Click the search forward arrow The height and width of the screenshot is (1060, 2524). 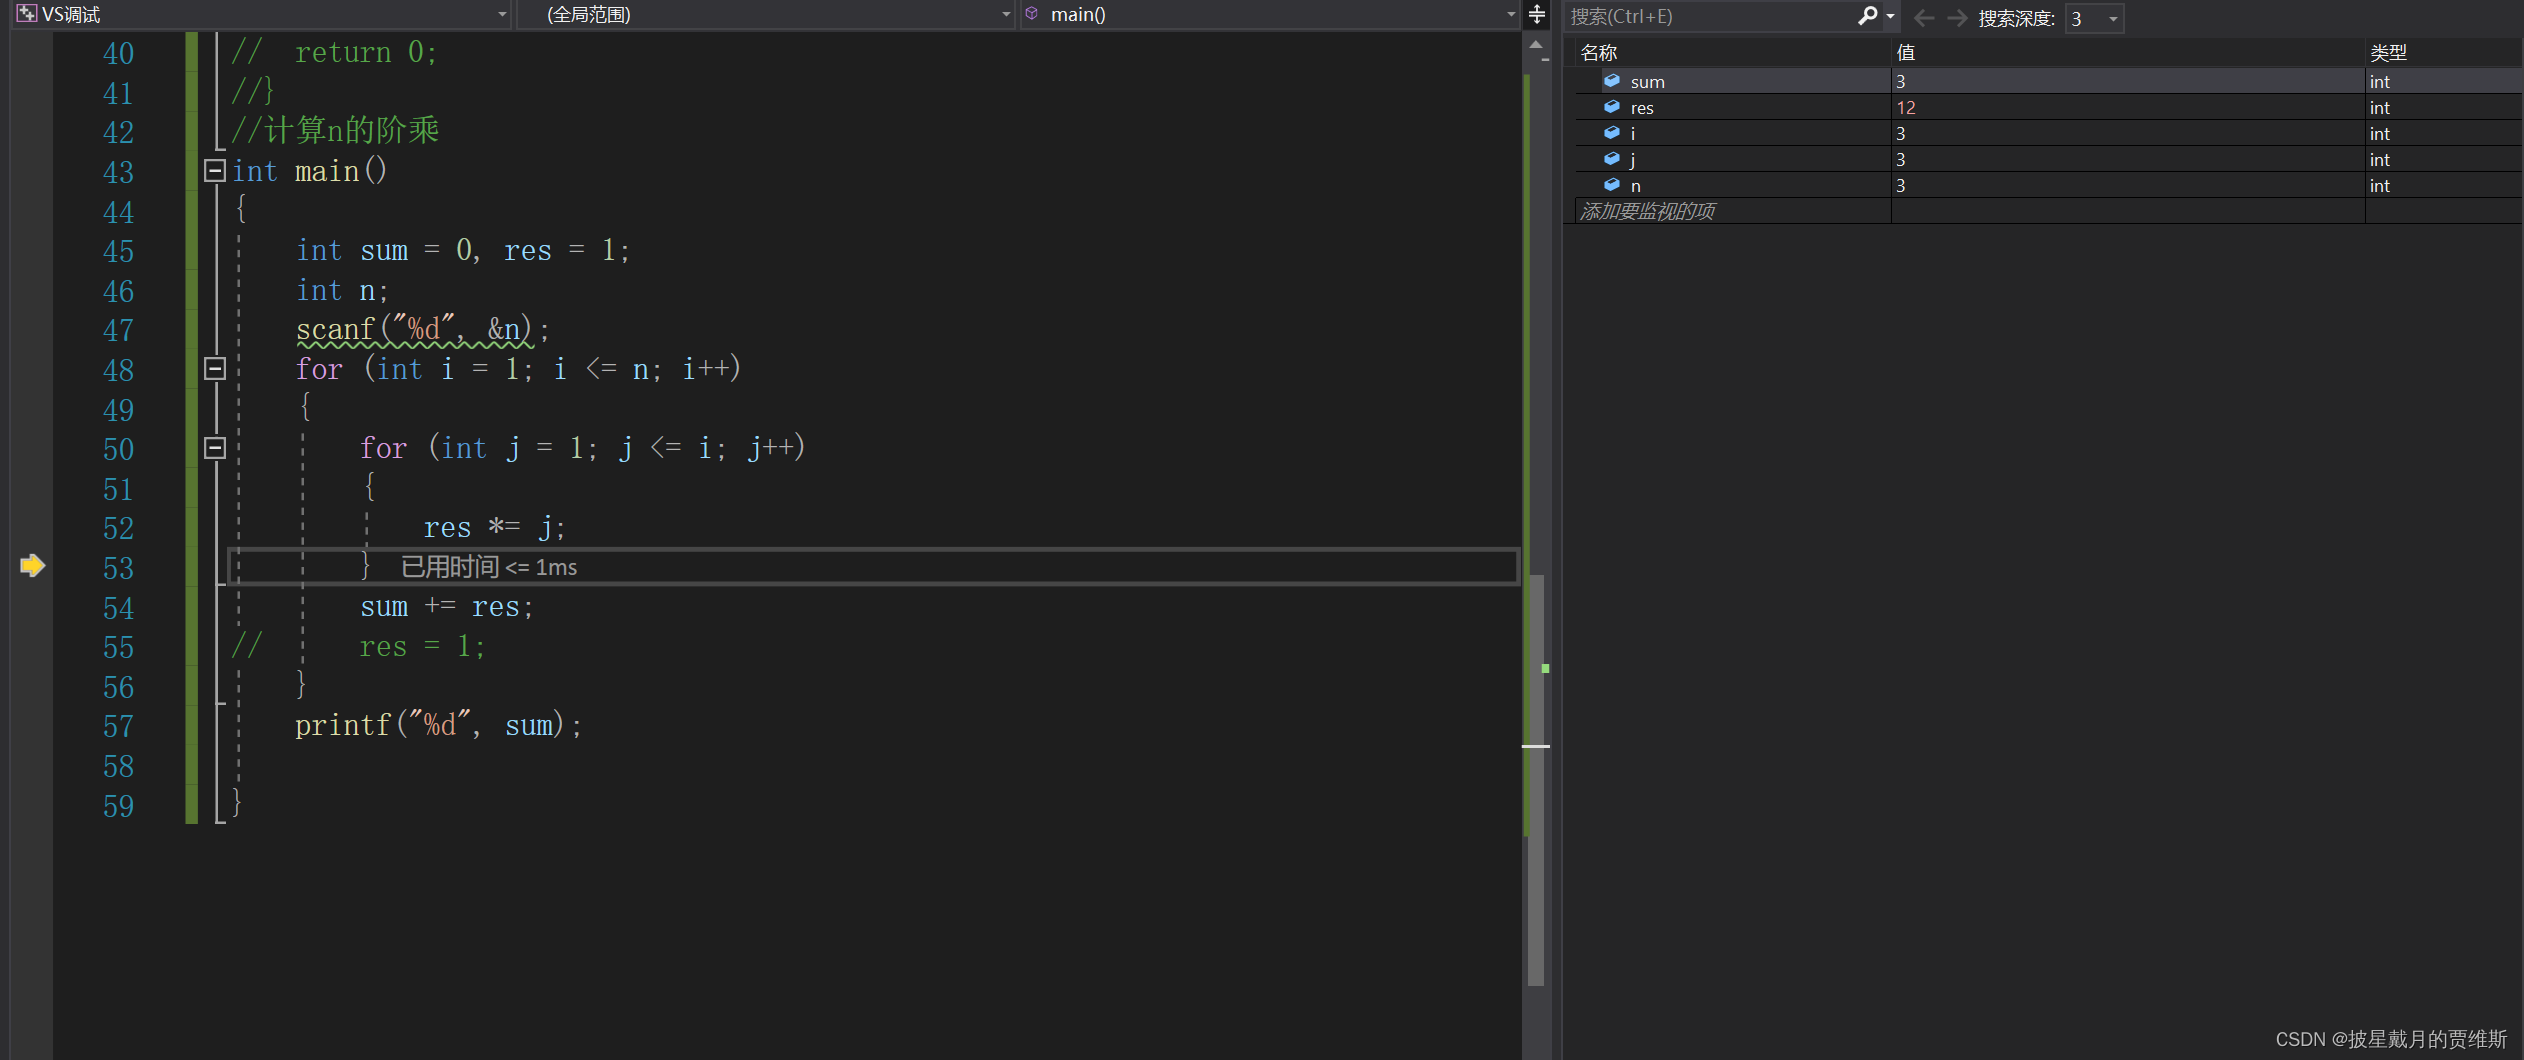[1957, 18]
